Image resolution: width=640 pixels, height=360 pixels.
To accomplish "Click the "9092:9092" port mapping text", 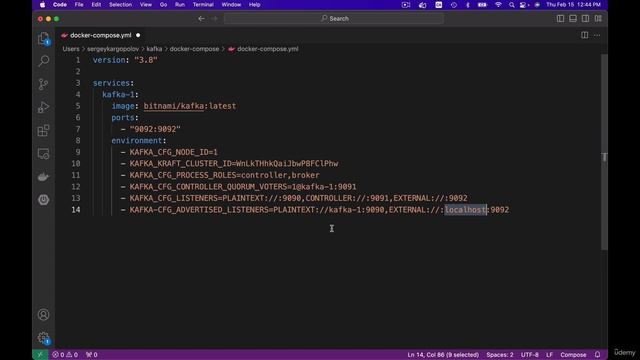I will tap(155, 129).
